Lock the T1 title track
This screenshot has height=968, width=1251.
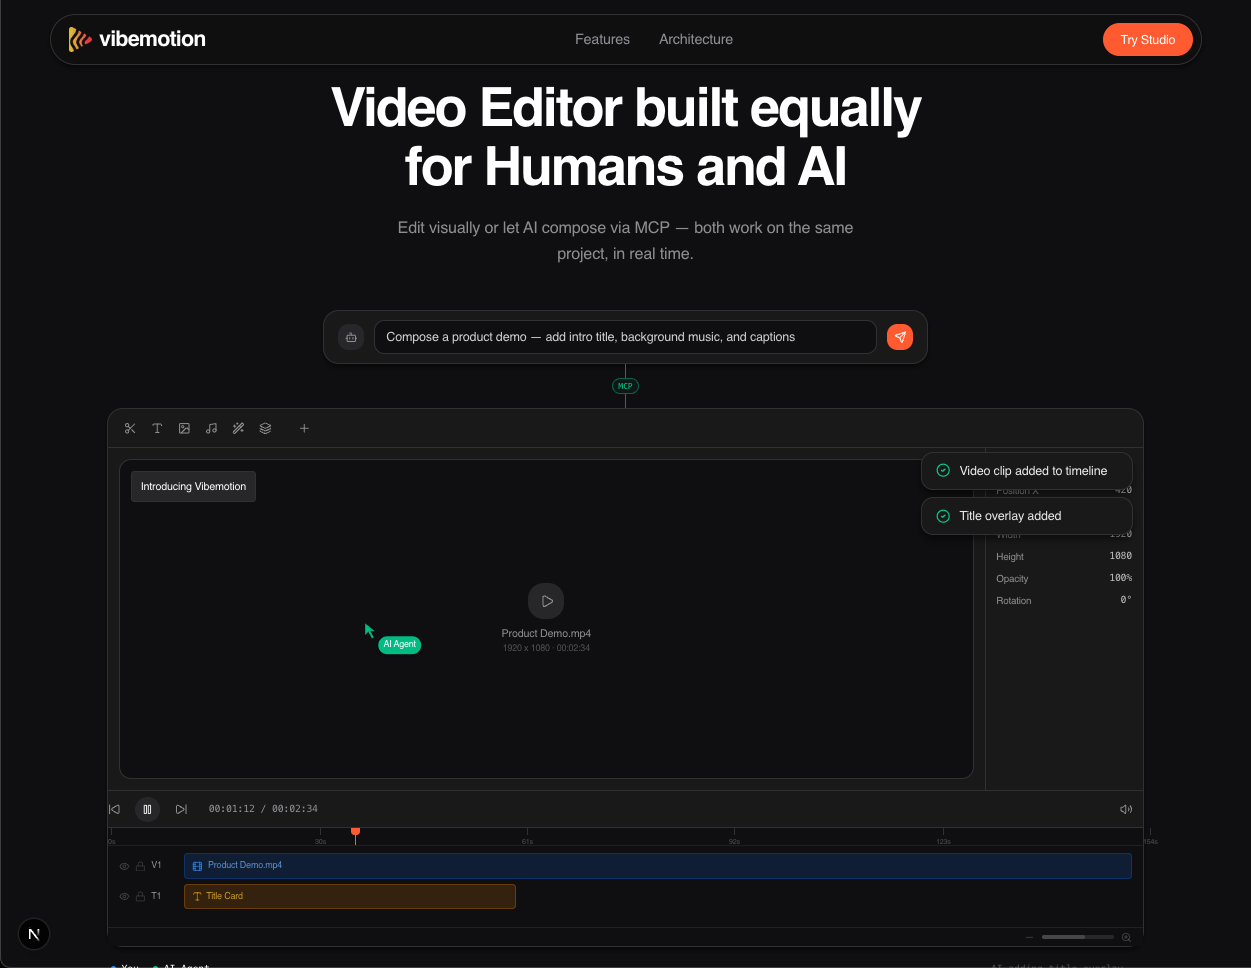coord(140,897)
